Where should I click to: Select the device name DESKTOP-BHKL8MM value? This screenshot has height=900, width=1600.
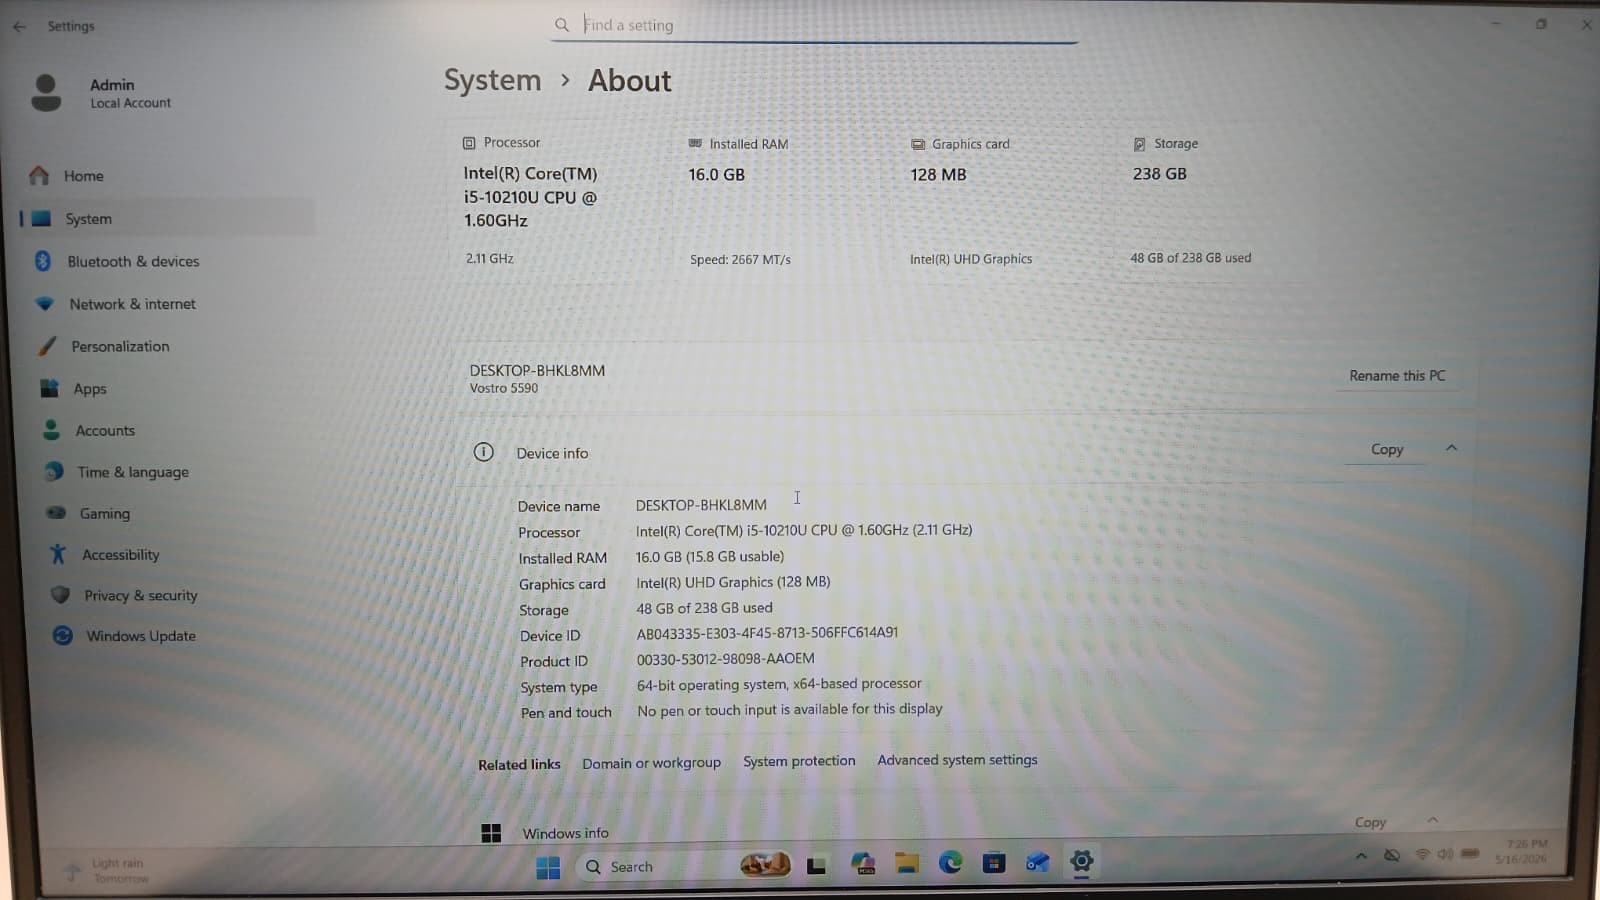click(x=701, y=505)
